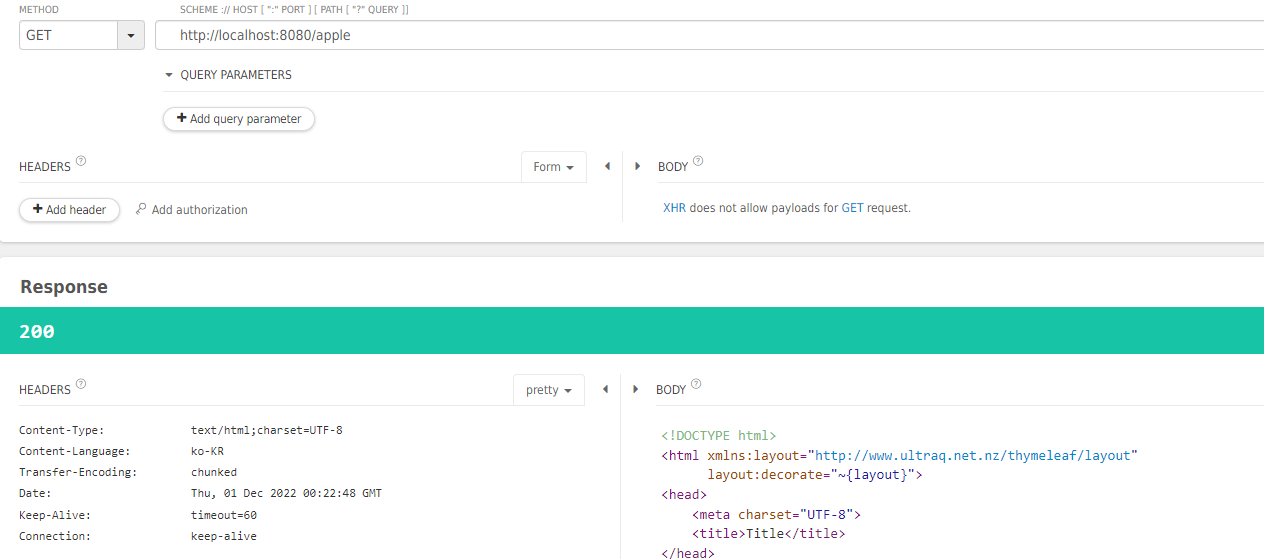Click the meta charset line in body

click(x=776, y=514)
